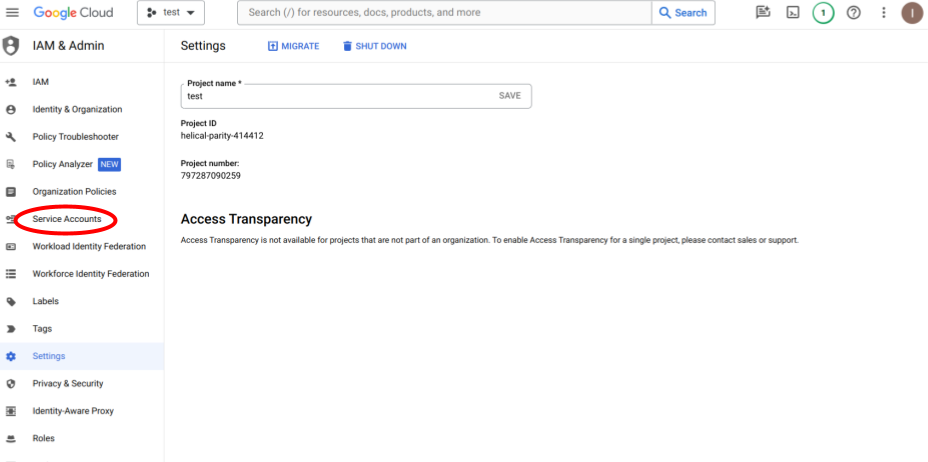Open Gemini chat assistant icon

click(763, 13)
